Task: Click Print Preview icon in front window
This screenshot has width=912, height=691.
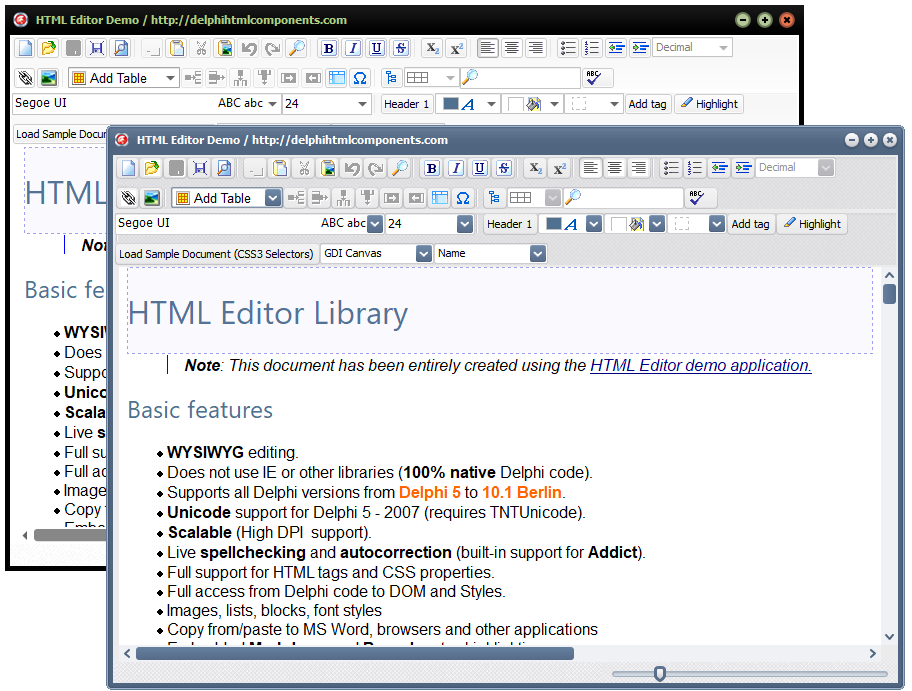Action: click(x=224, y=168)
